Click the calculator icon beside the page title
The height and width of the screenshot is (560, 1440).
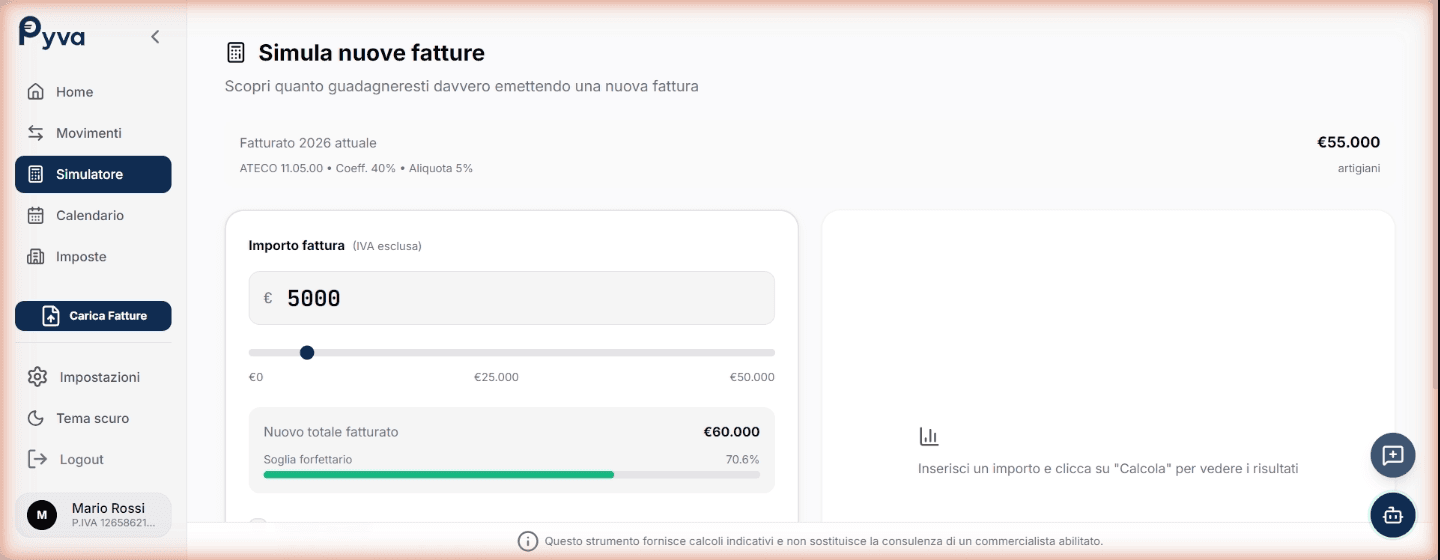pyautogui.click(x=236, y=53)
